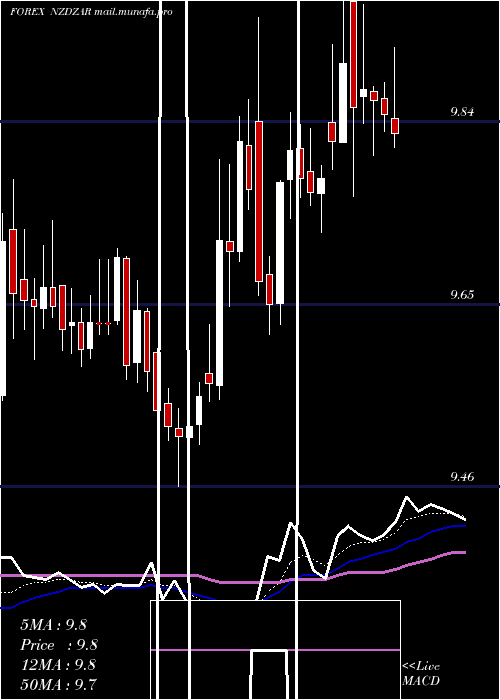Image resolution: width=500 pixels, height=700 pixels.
Task: Click the FOREX NZDZAR chart title
Action: pos(92,12)
